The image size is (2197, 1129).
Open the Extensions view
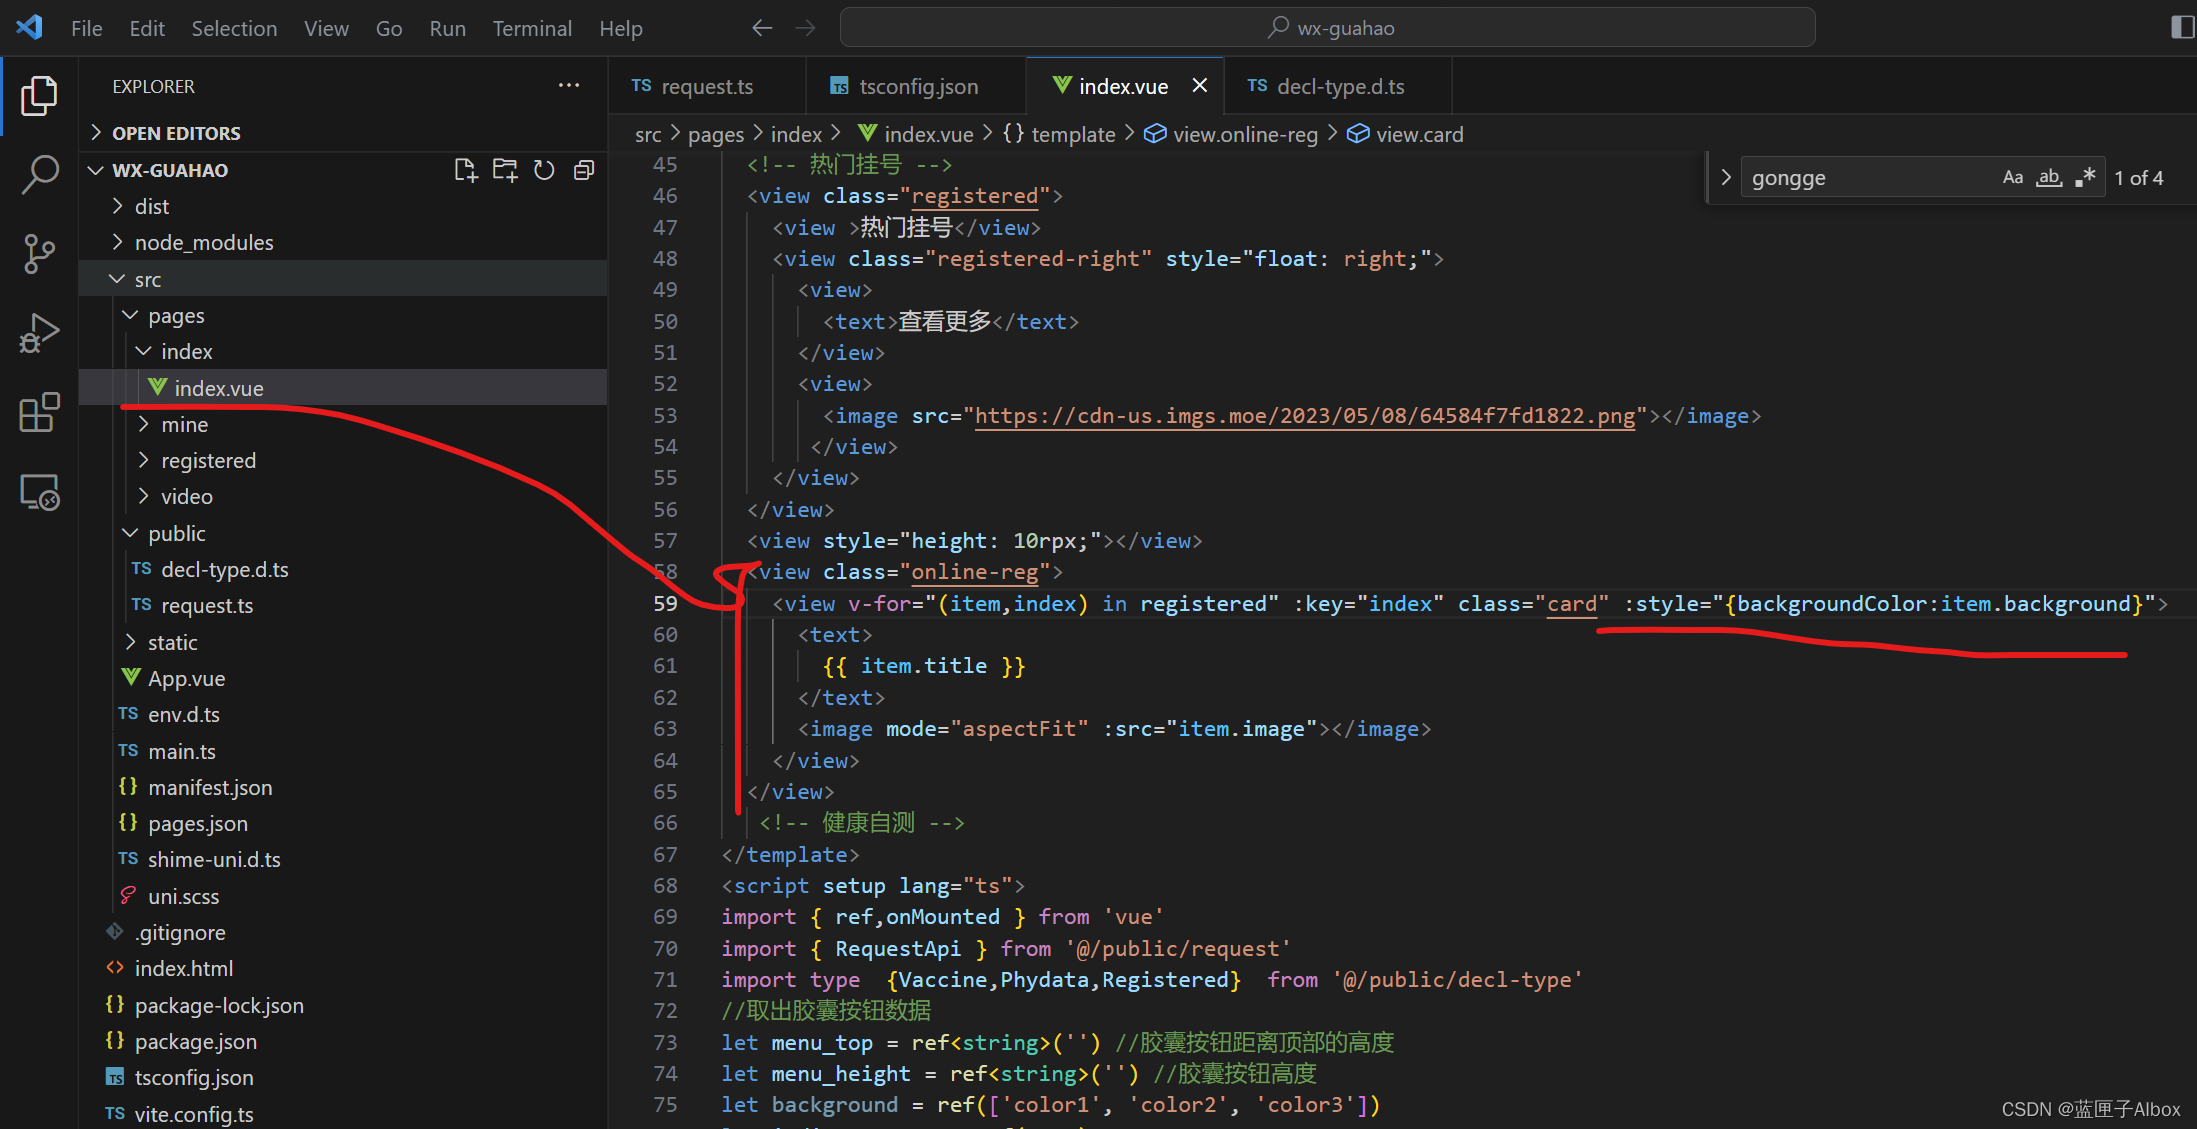point(39,412)
